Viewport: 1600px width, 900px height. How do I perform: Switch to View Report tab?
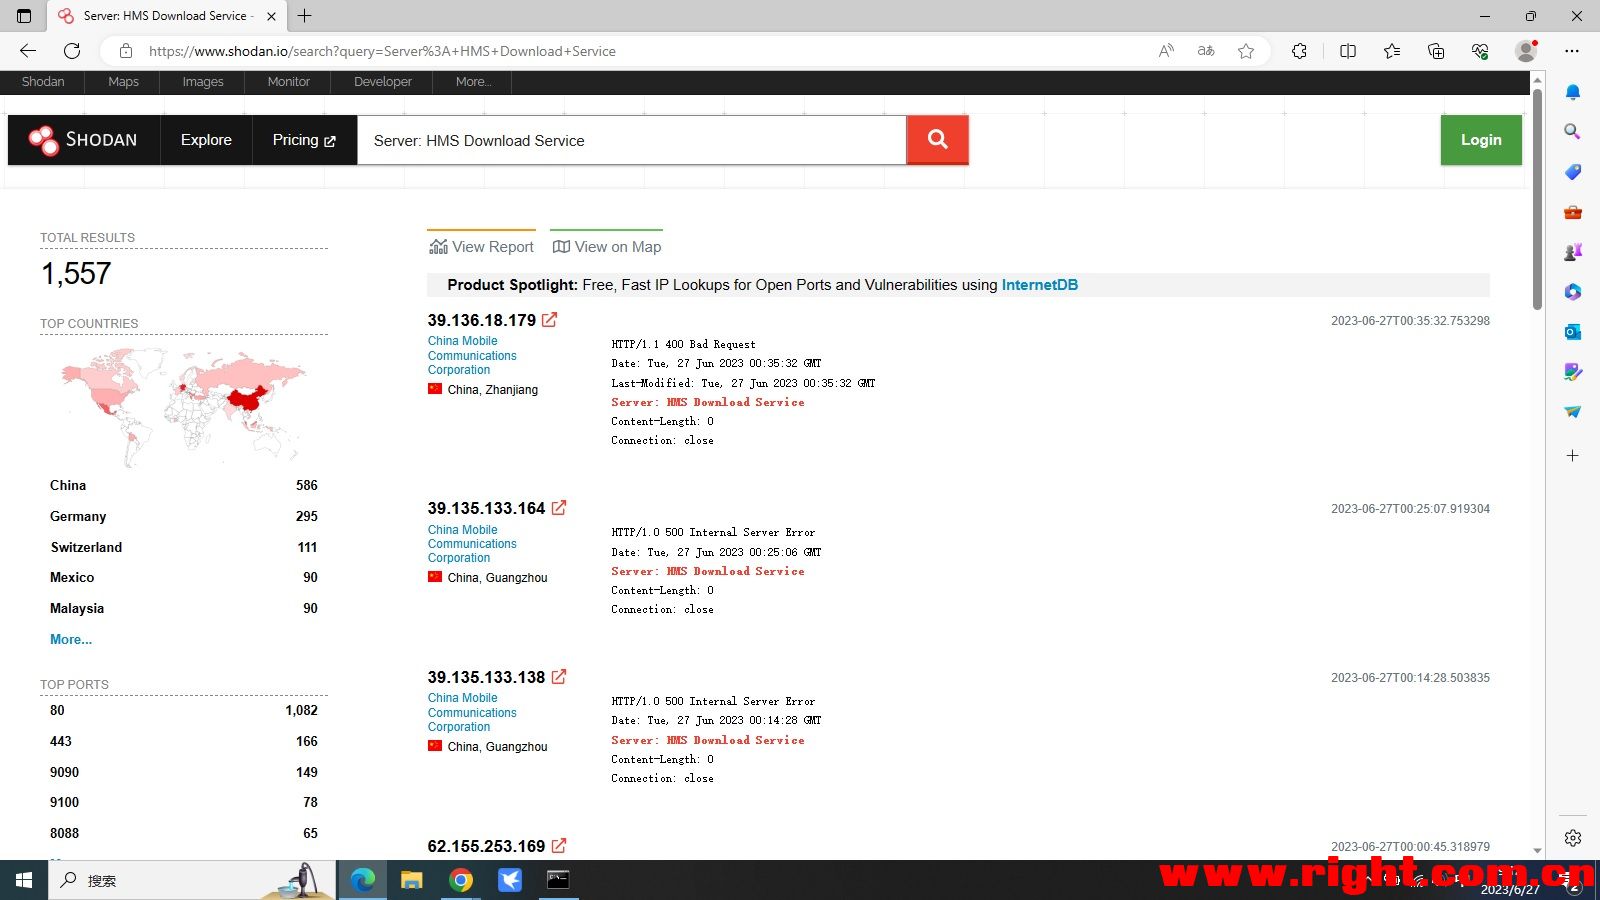coord(481,247)
